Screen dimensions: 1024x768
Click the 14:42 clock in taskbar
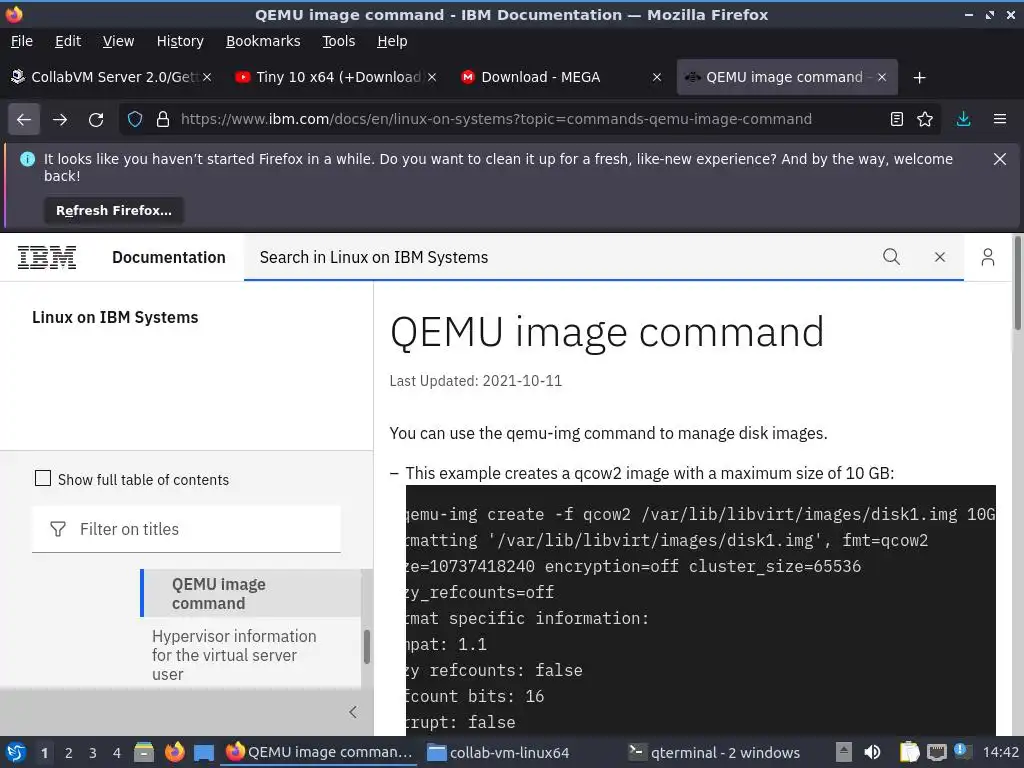[1000, 752]
